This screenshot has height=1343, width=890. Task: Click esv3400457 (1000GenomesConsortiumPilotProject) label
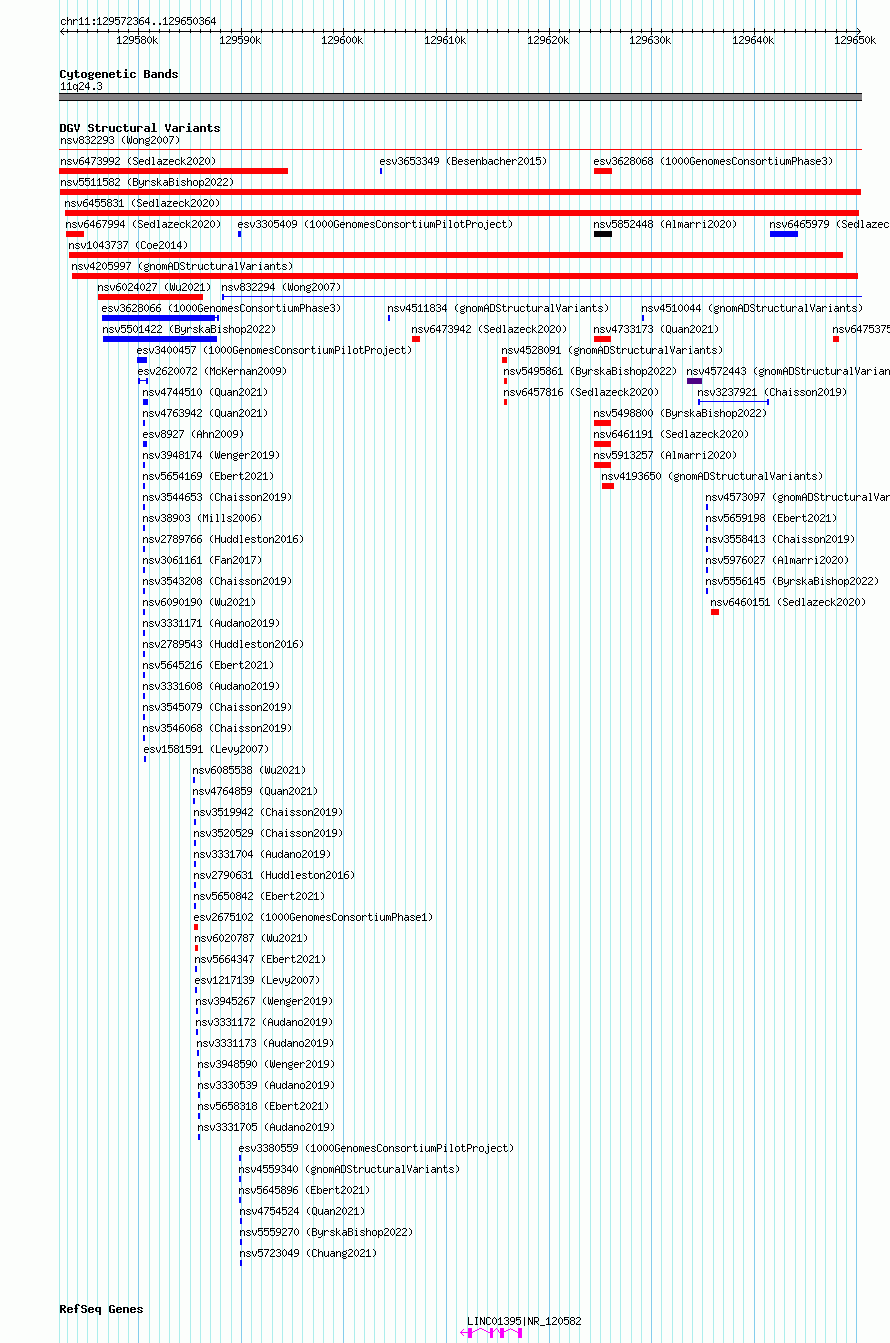pyautogui.click(x=274, y=350)
